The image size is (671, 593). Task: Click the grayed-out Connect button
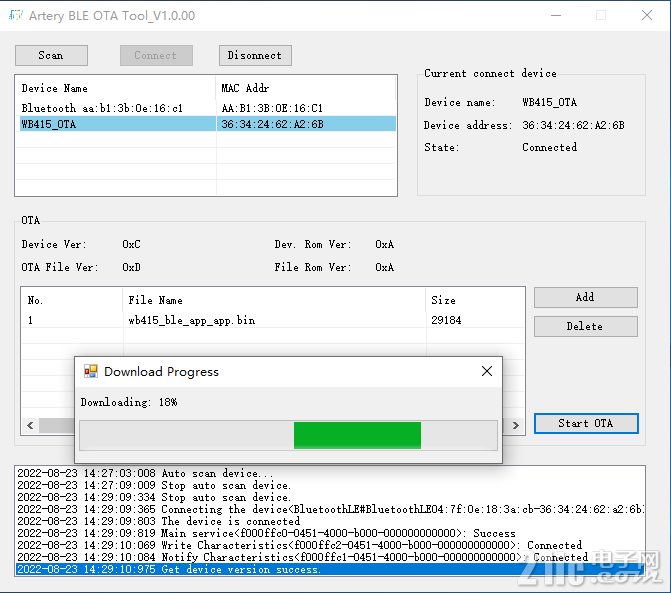(156, 56)
